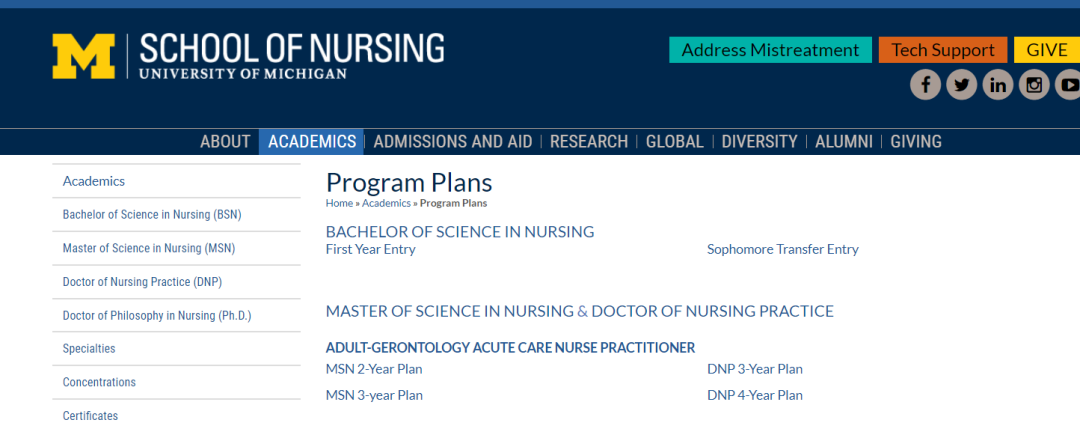The image size is (1080, 426).
Task: Open the Facebook social icon
Action: [925, 85]
